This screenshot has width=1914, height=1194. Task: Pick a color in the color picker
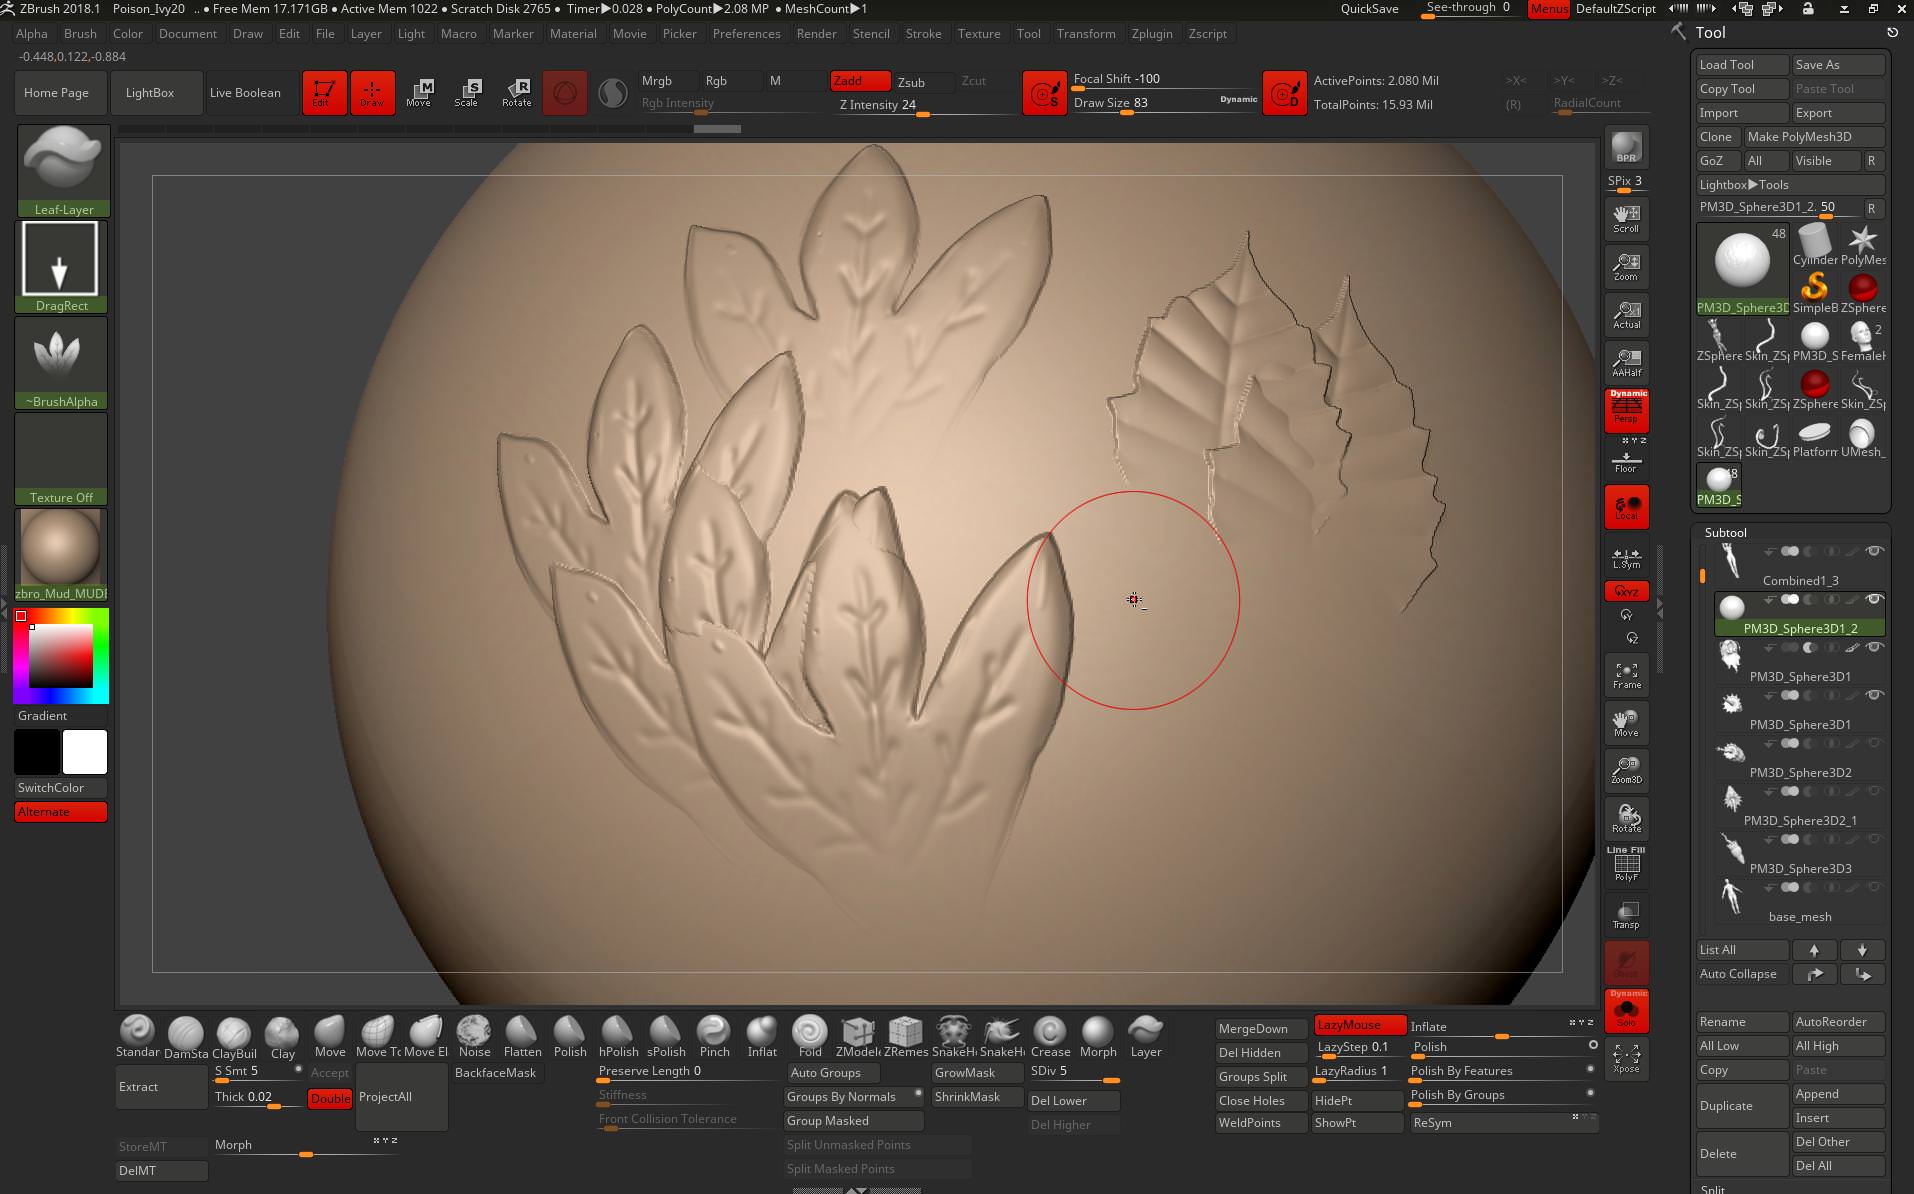[x=60, y=656]
